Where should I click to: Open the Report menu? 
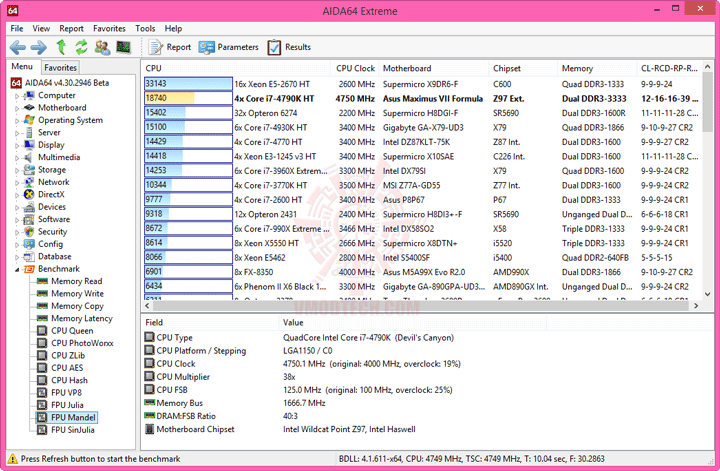click(71, 28)
